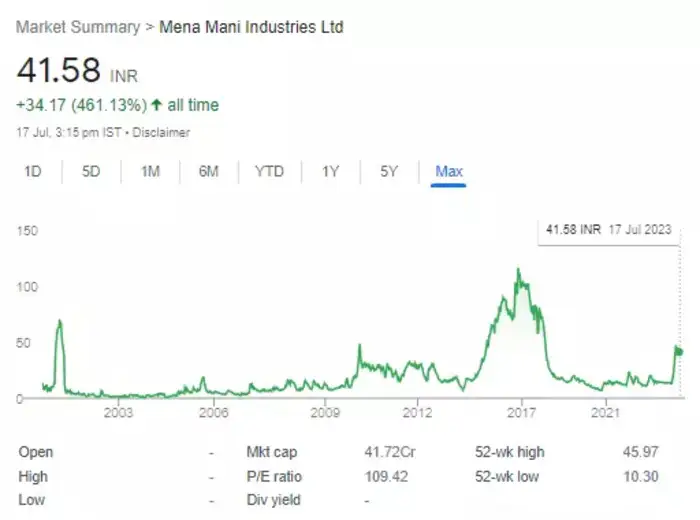Click the 2021 label on the time axis

click(x=605, y=412)
